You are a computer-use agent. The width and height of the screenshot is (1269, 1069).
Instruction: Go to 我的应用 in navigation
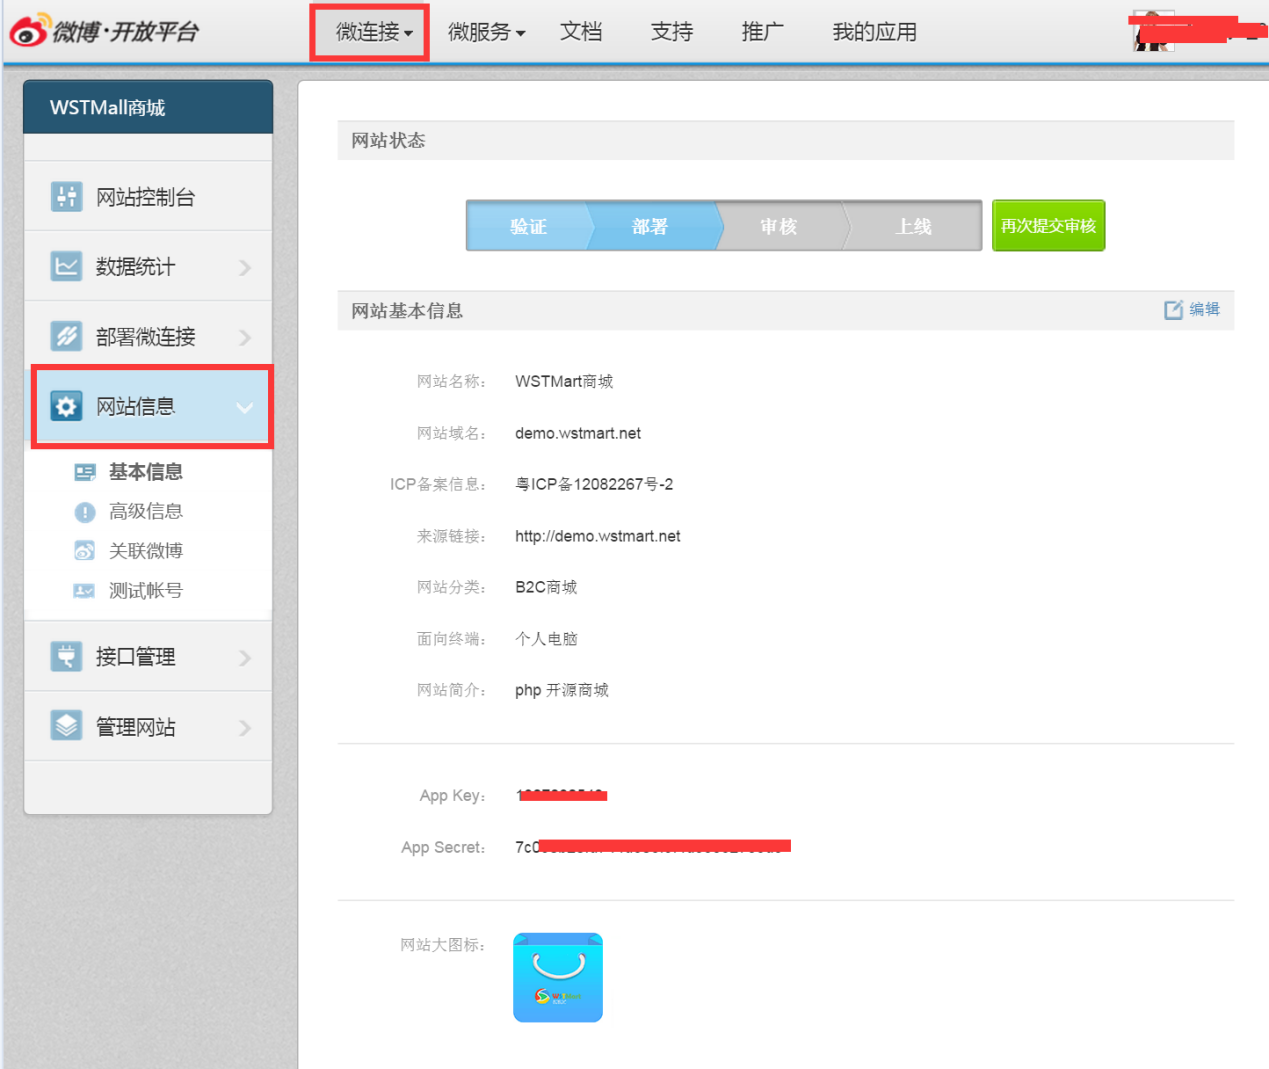pos(875,32)
